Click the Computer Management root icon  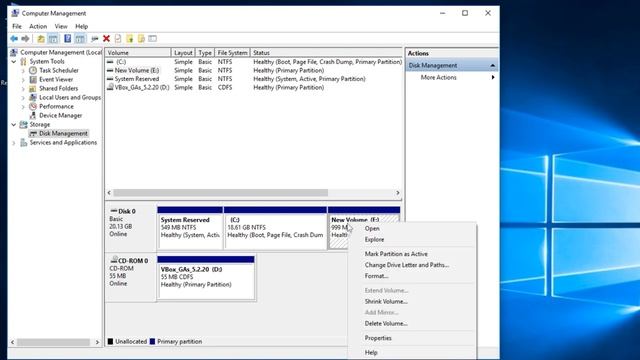pyautogui.click(x=14, y=52)
